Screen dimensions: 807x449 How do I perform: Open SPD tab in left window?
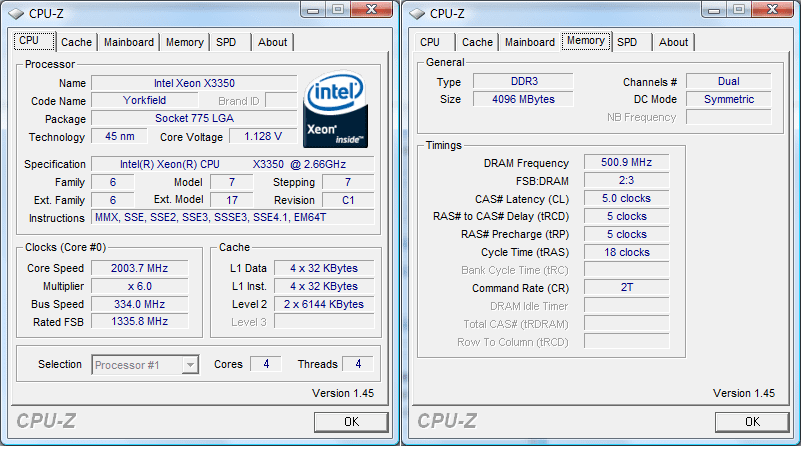[230, 42]
